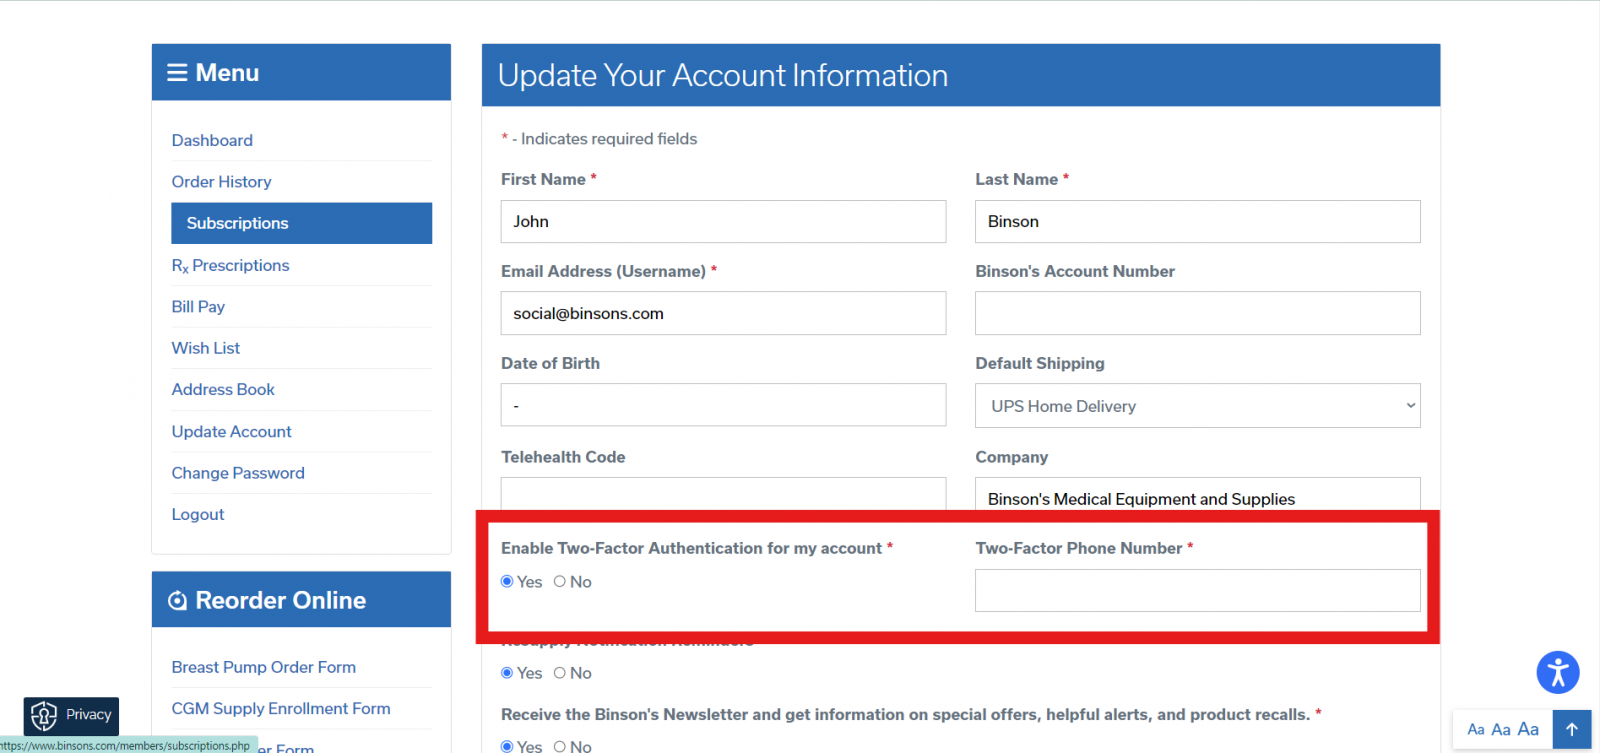
Task: Open the Default Shipping dropdown
Action: (x=1198, y=406)
